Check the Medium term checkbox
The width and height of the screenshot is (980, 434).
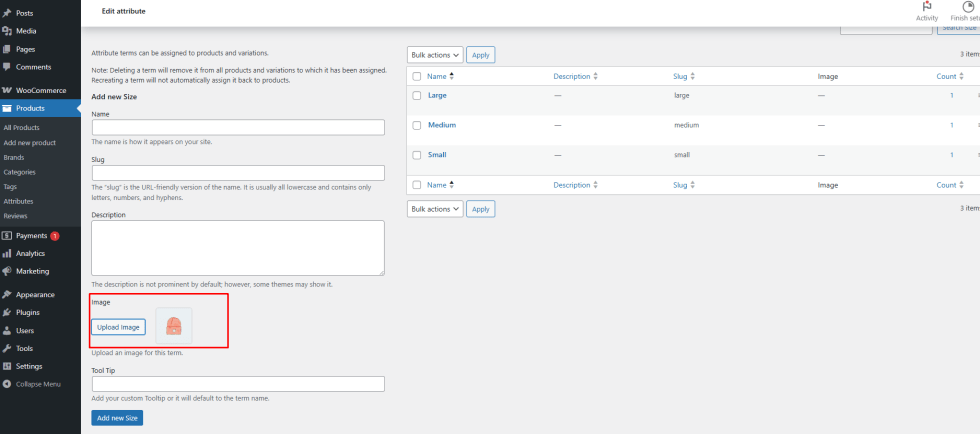coord(417,125)
